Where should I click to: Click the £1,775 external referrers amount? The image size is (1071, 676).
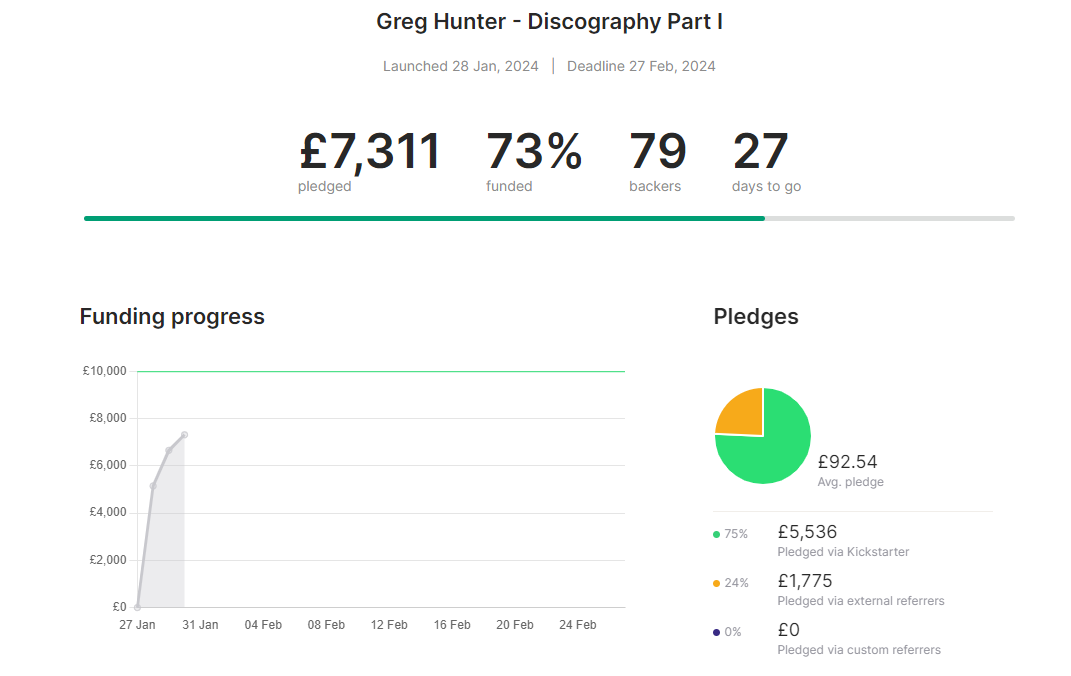[x=805, y=581]
